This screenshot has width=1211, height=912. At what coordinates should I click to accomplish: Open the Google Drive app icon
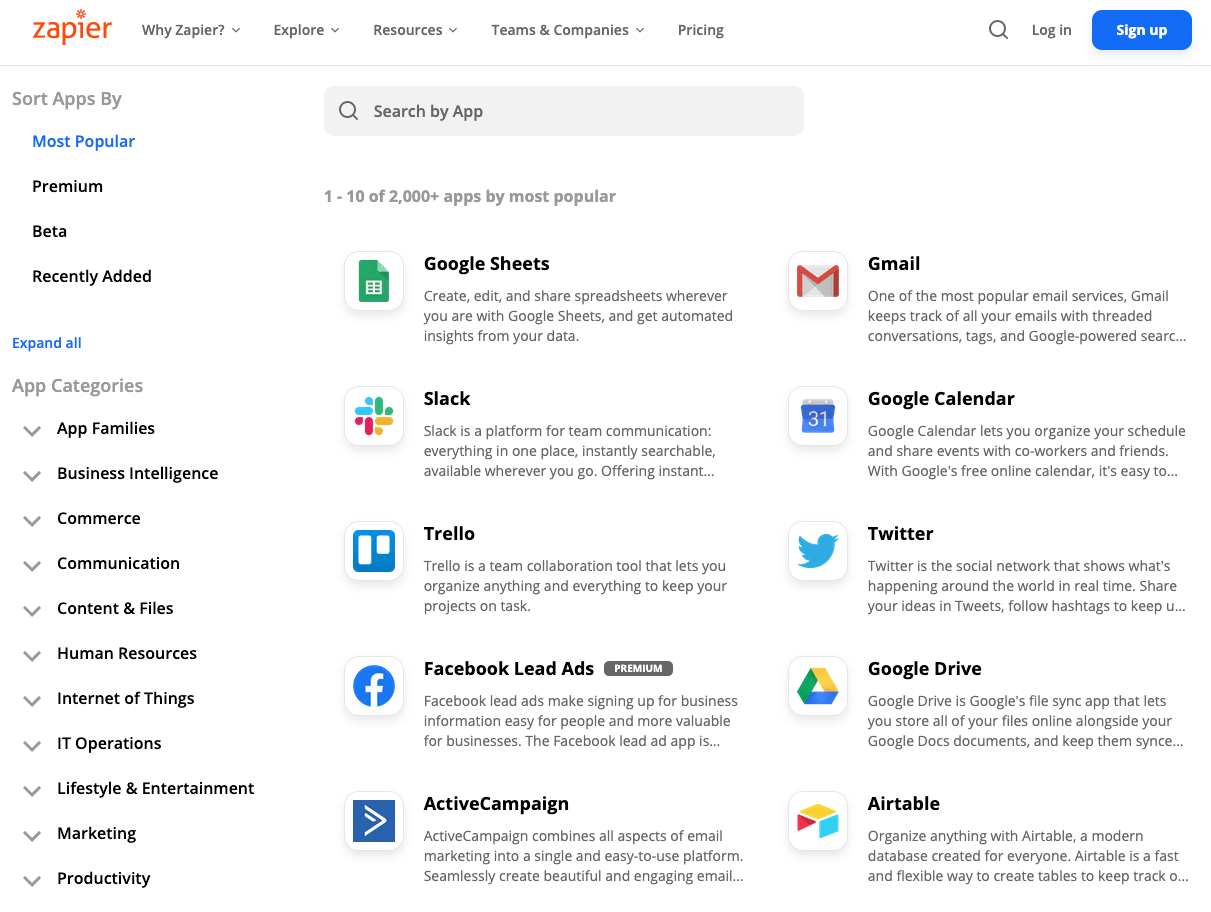coord(818,686)
